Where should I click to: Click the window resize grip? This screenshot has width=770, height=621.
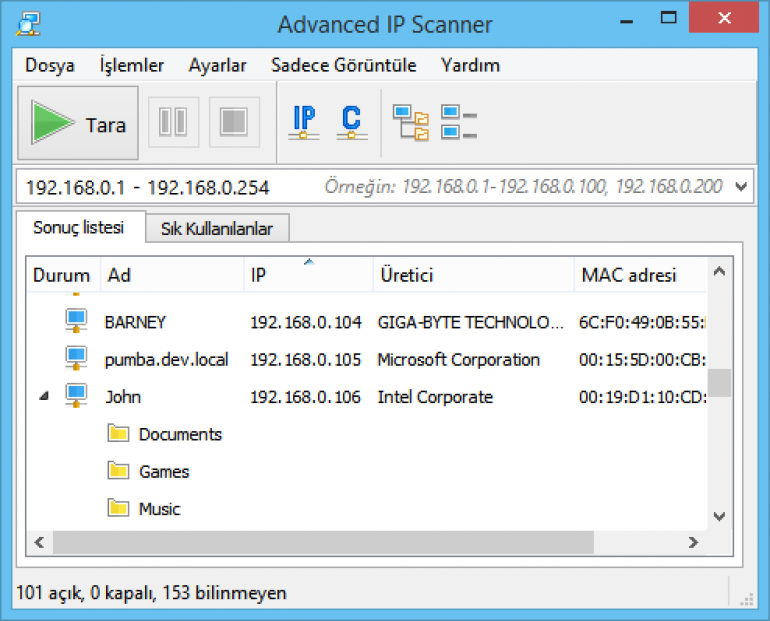(746, 599)
